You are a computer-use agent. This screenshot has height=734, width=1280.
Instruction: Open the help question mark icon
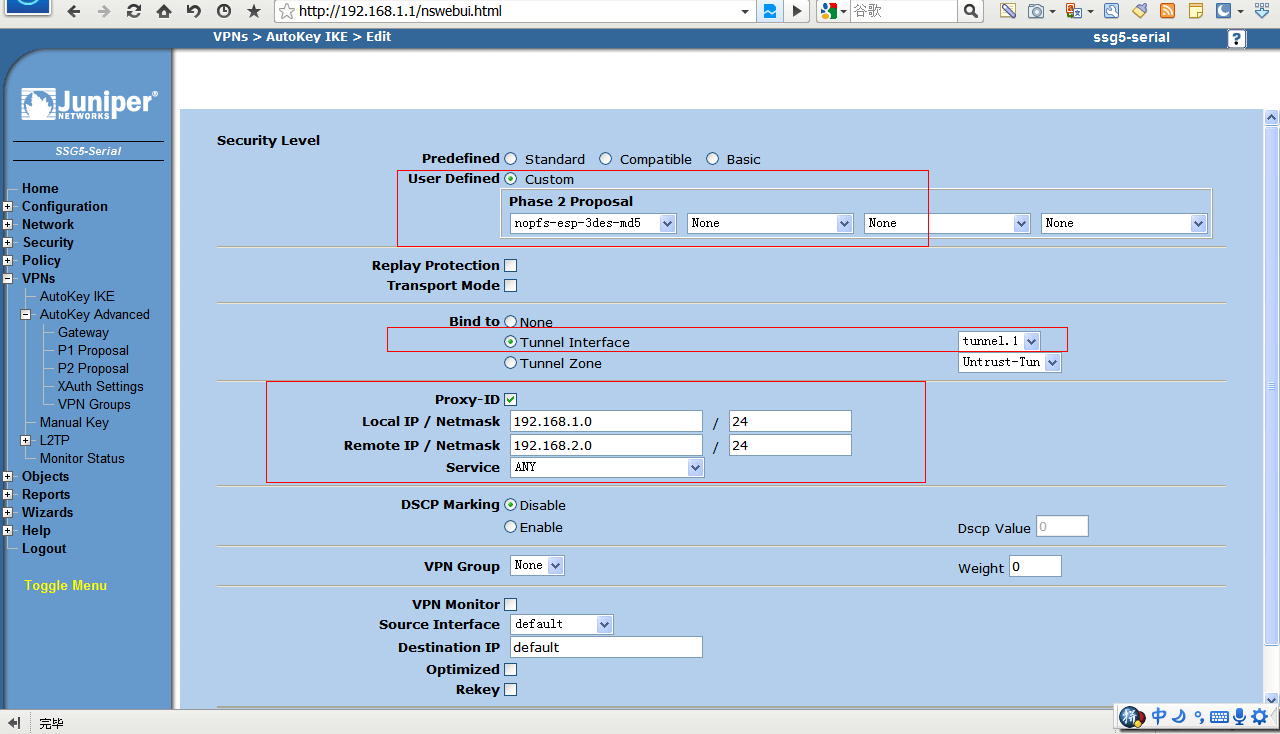tap(1237, 39)
